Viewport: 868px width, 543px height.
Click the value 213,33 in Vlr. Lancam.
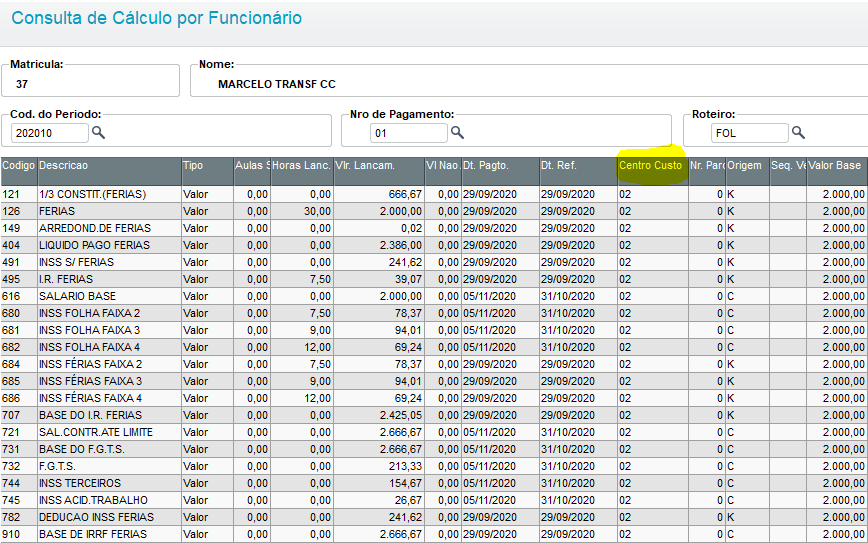[405, 466]
